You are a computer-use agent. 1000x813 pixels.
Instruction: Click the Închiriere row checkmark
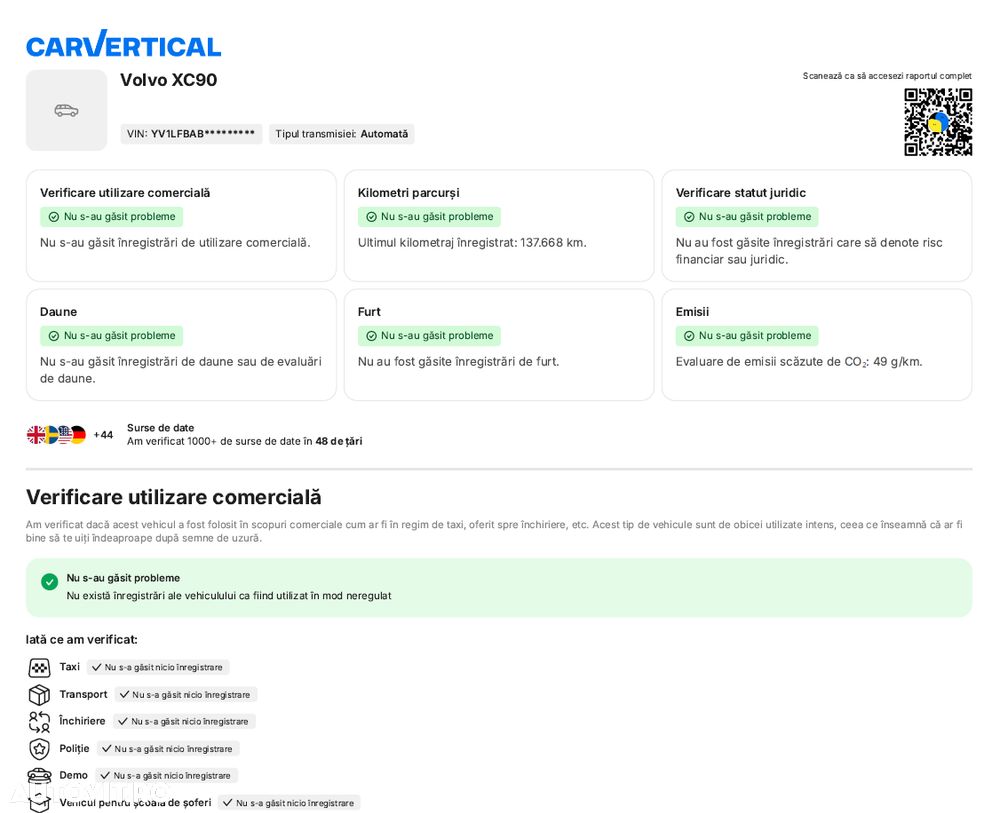(123, 721)
